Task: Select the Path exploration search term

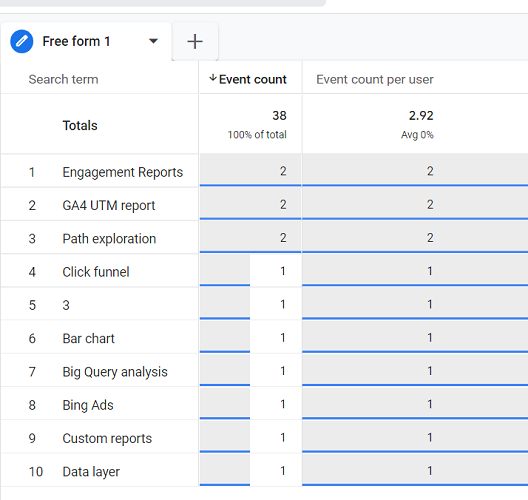Action: [x=109, y=239]
